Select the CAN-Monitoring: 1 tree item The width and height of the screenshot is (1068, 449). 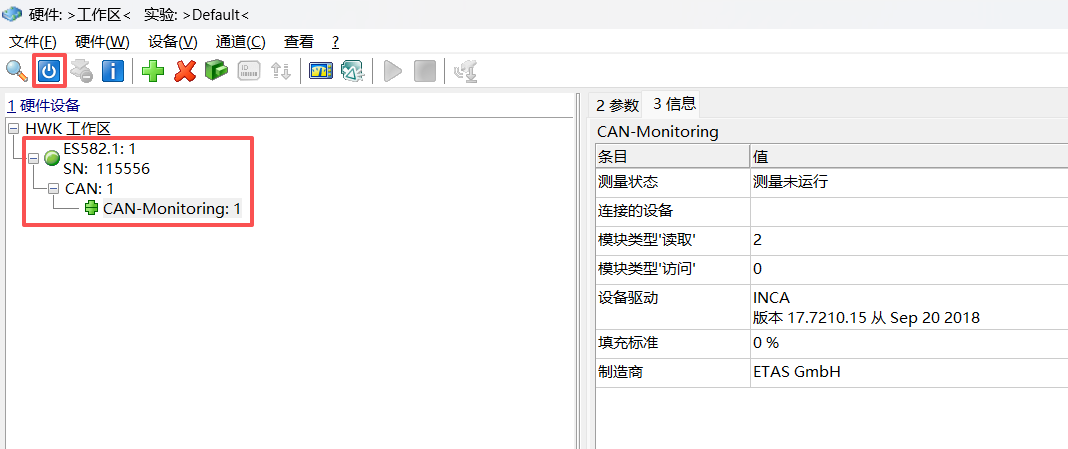(172, 209)
